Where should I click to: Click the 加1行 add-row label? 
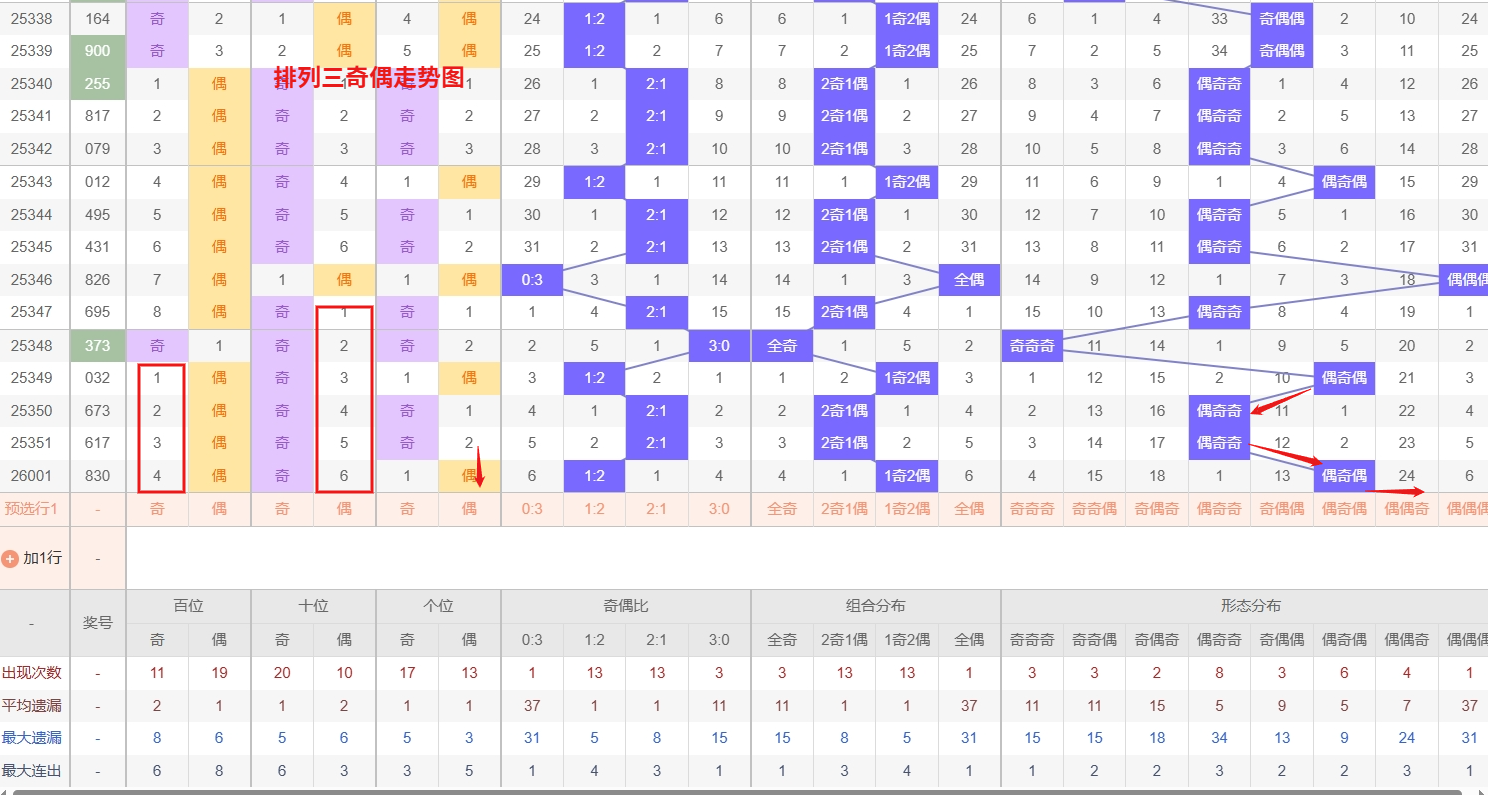42,558
